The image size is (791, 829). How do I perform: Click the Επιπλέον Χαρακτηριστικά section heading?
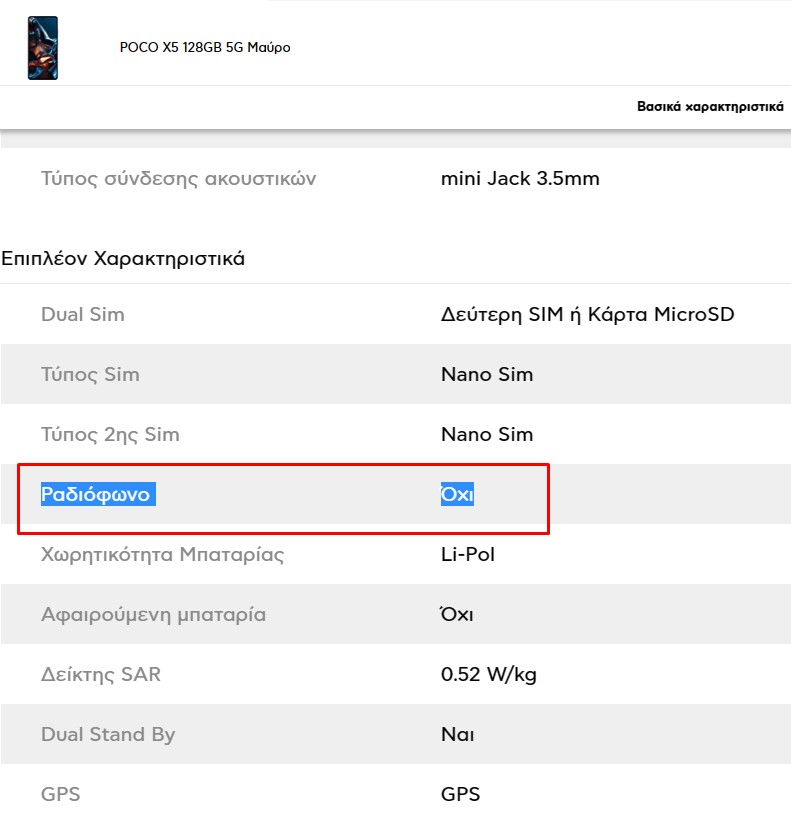(123, 259)
